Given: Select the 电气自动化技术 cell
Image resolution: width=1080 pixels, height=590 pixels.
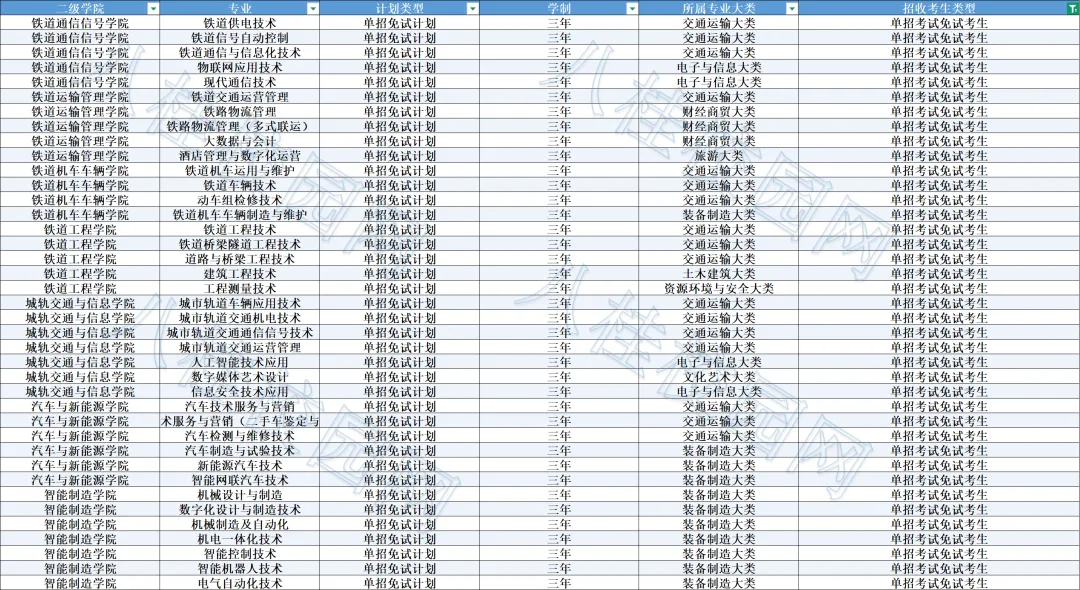Looking at the screenshot, I should [240, 583].
